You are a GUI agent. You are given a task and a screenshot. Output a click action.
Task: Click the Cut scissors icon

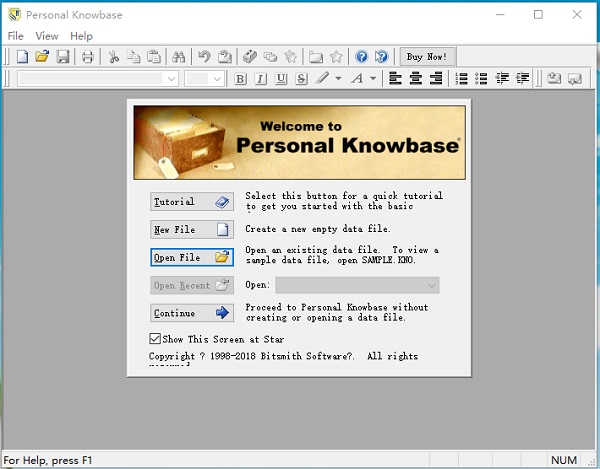113,57
